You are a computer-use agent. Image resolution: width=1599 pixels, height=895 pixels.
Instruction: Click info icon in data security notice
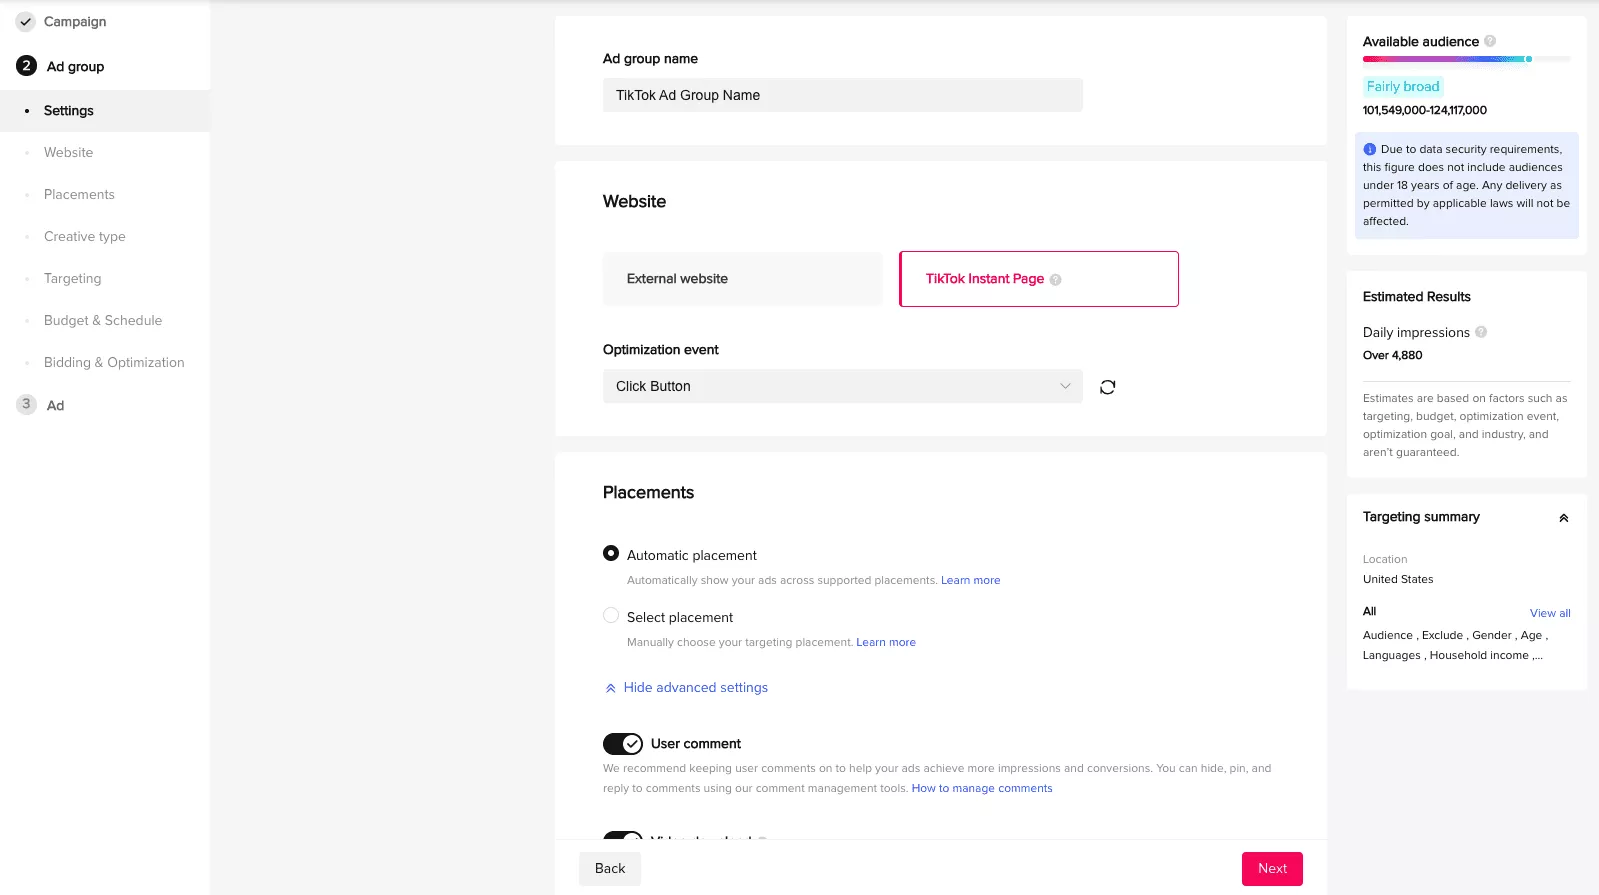(x=1370, y=149)
